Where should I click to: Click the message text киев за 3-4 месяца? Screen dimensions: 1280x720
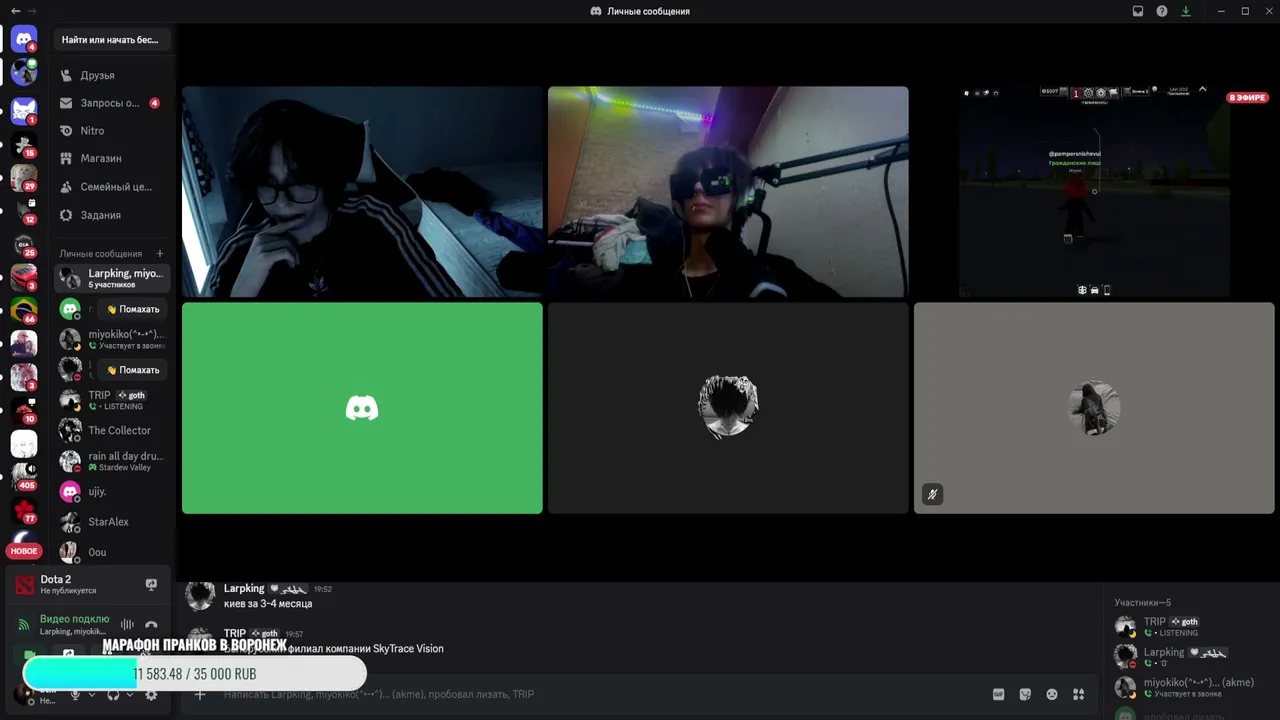coord(268,604)
